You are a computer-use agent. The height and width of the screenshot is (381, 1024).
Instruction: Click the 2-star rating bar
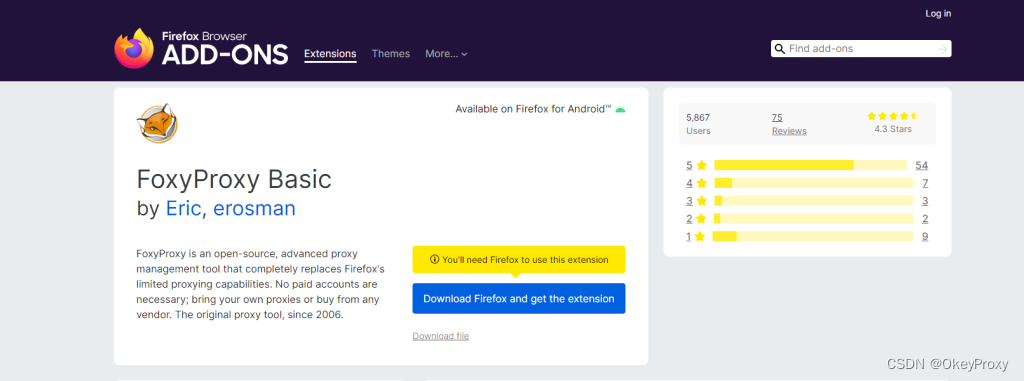click(814, 218)
